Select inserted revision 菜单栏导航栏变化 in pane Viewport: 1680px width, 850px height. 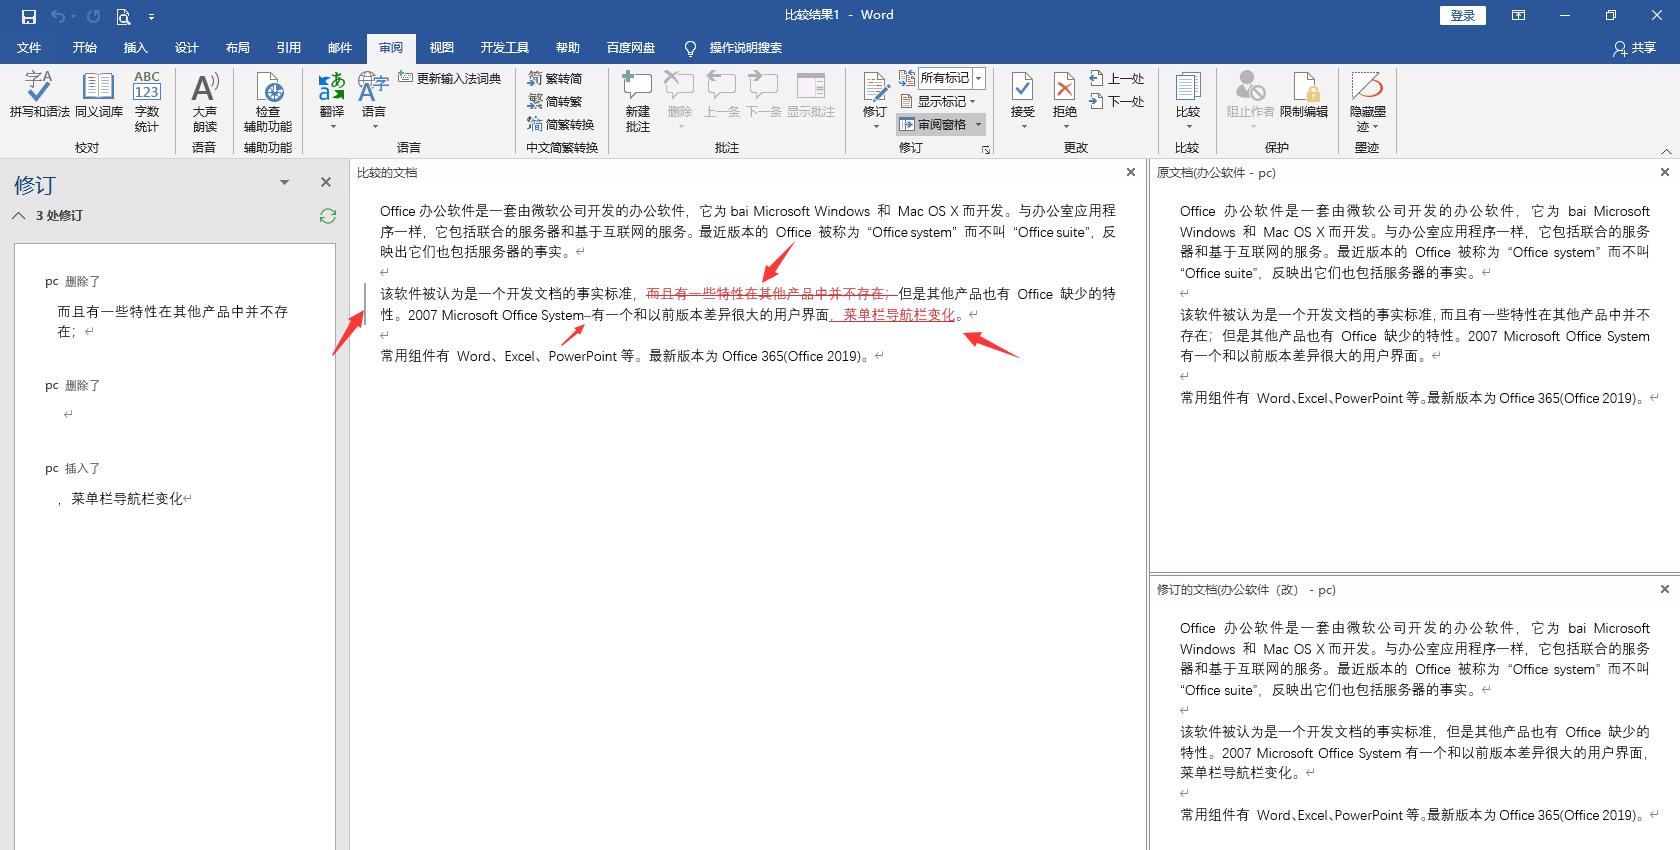click(127, 498)
